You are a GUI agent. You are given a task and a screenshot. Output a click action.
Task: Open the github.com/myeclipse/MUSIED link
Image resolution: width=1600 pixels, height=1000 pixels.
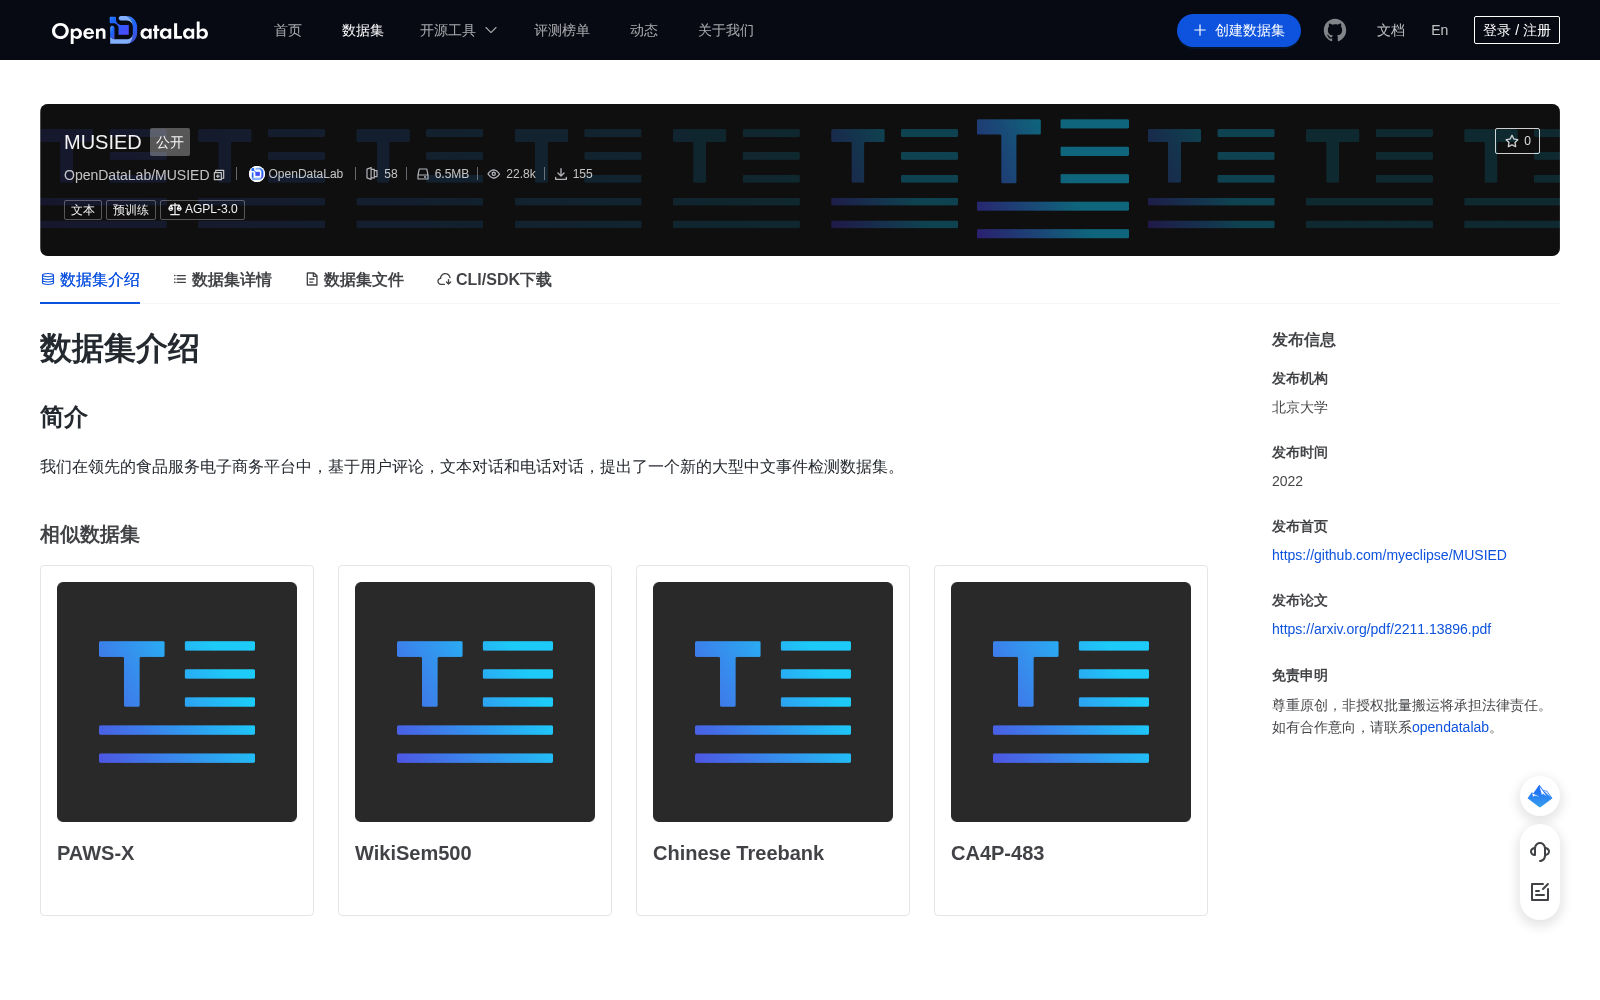click(x=1389, y=555)
